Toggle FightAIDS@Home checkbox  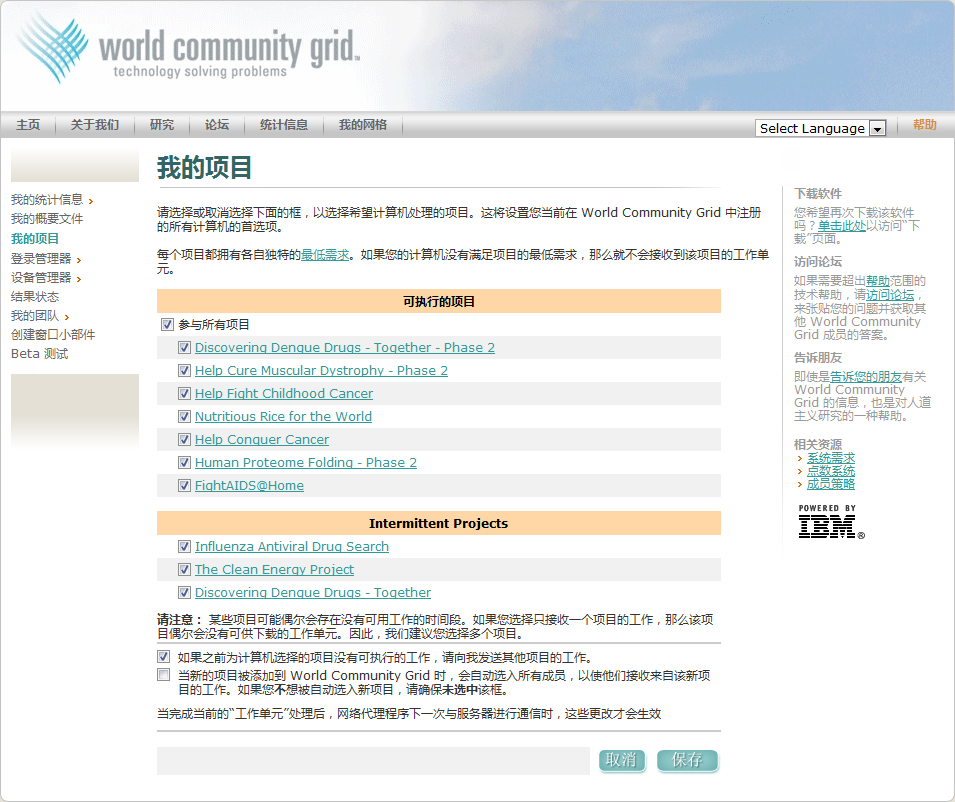pyautogui.click(x=184, y=486)
